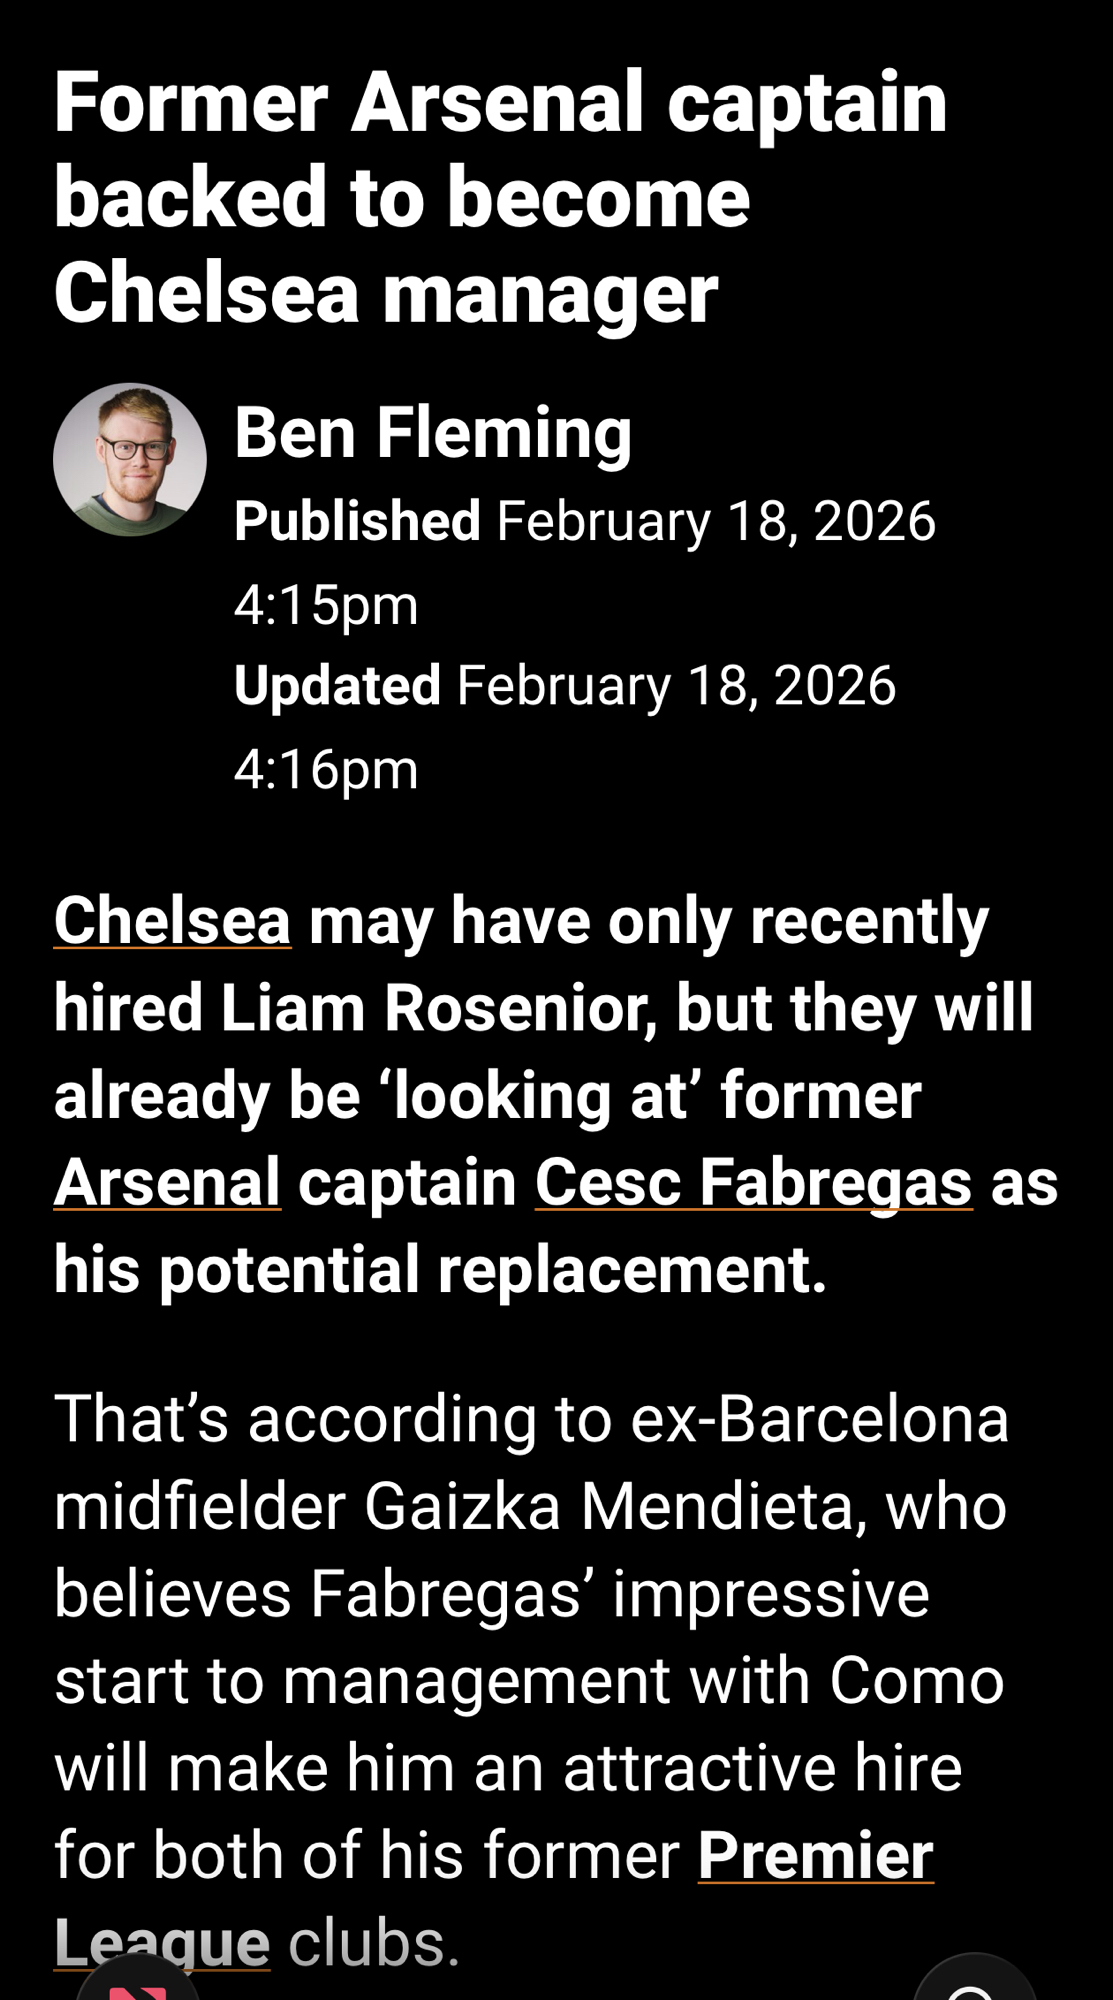This screenshot has width=1113, height=2000.
Task: Tap the bold 'Updated' label
Action: [x=337, y=686]
